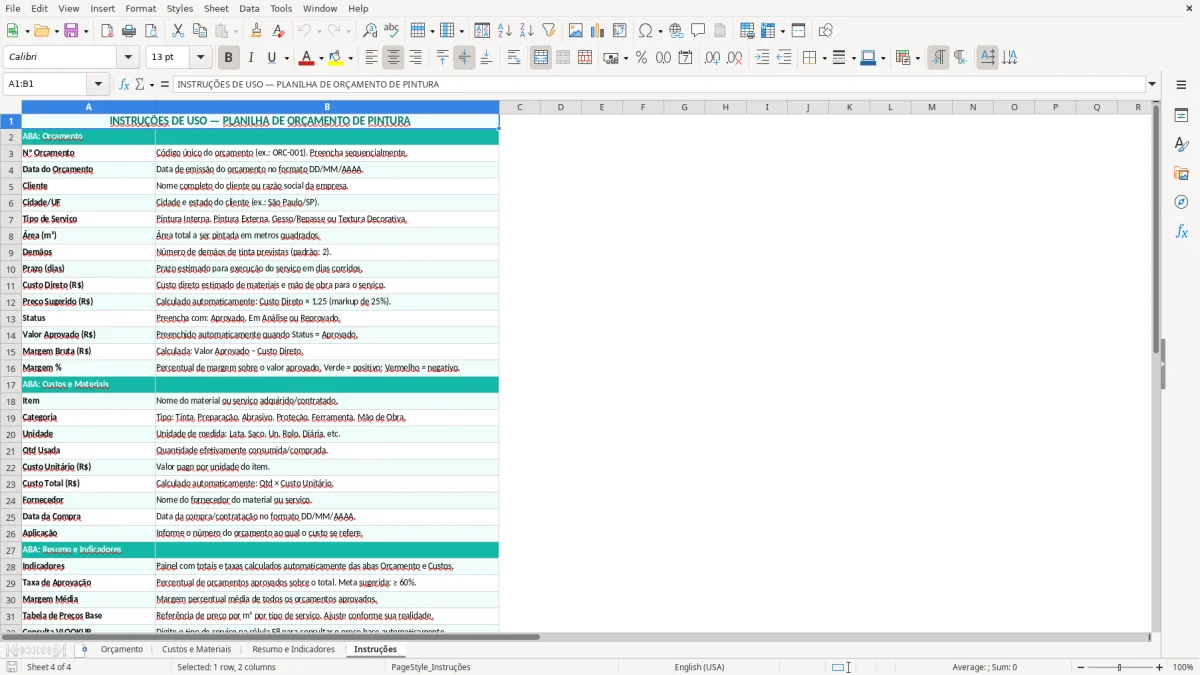Viewport: 1200px width, 675px height.
Task: Click Insert Hyperlink globe icon
Action: click(x=676, y=31)
